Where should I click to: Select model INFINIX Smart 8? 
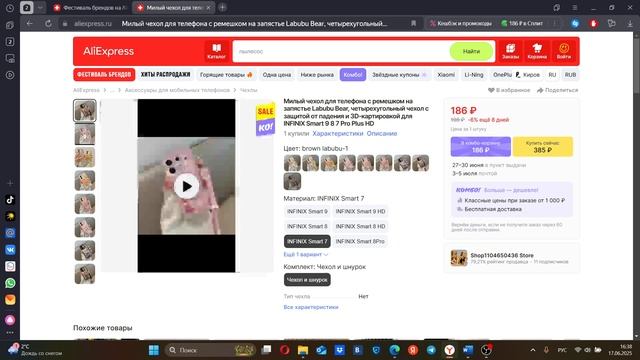pyautogui.click(x=307, y=227)
